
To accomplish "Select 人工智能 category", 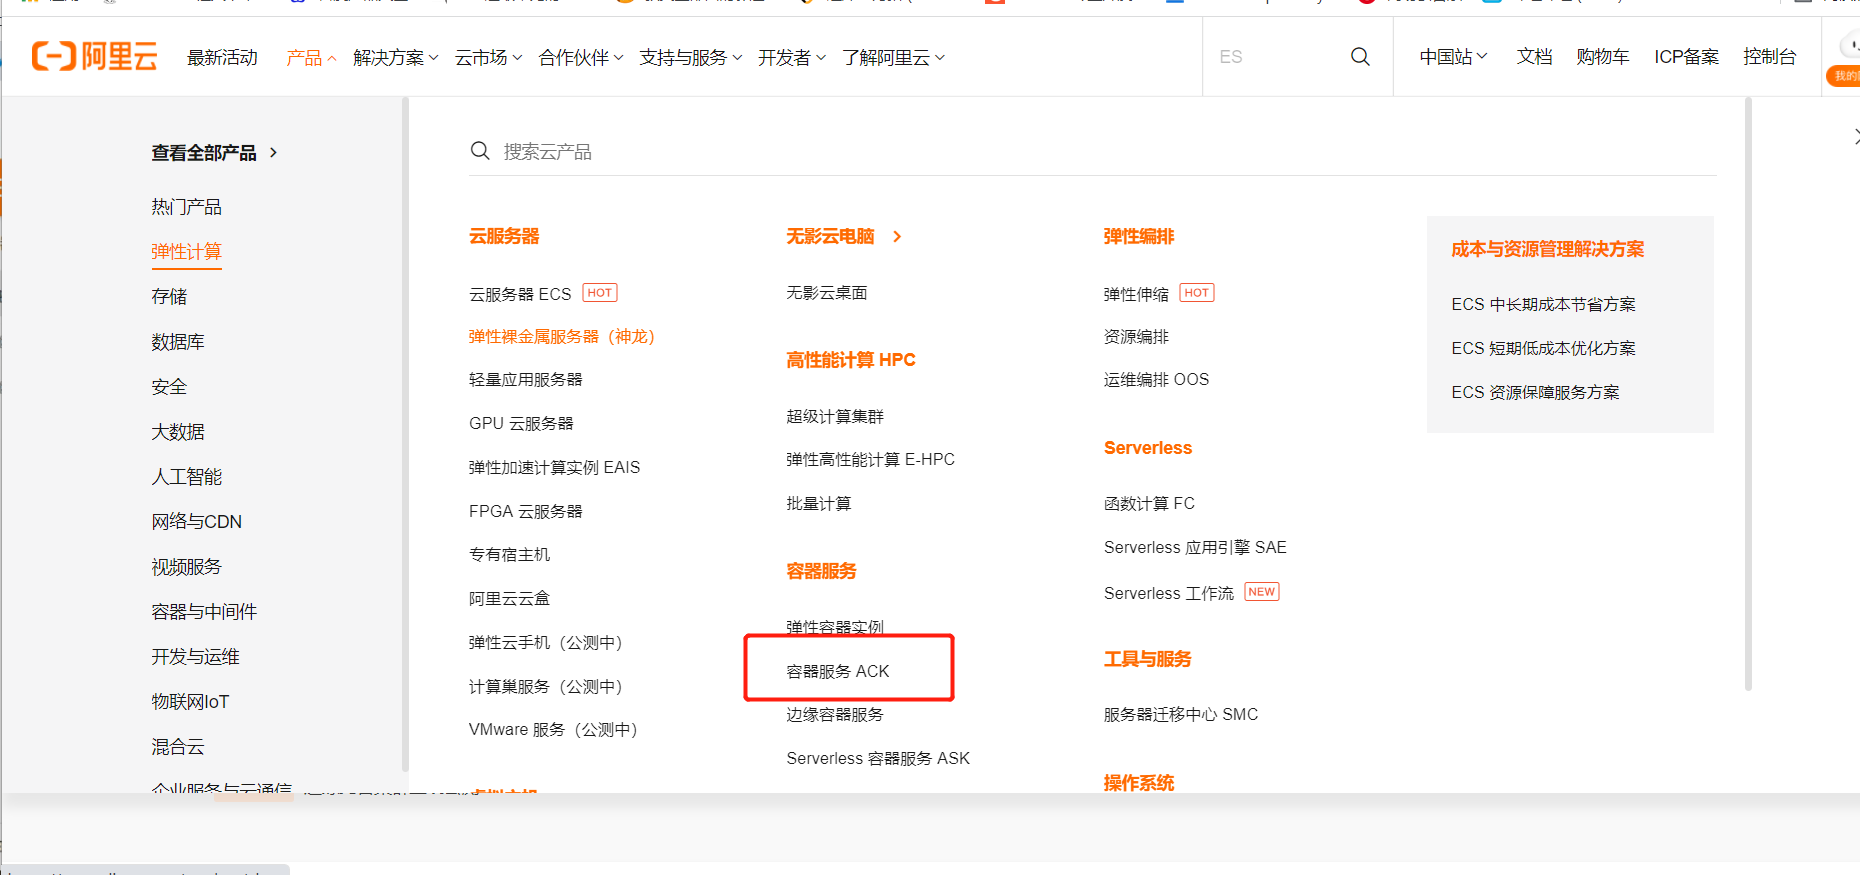I will 186,477.
